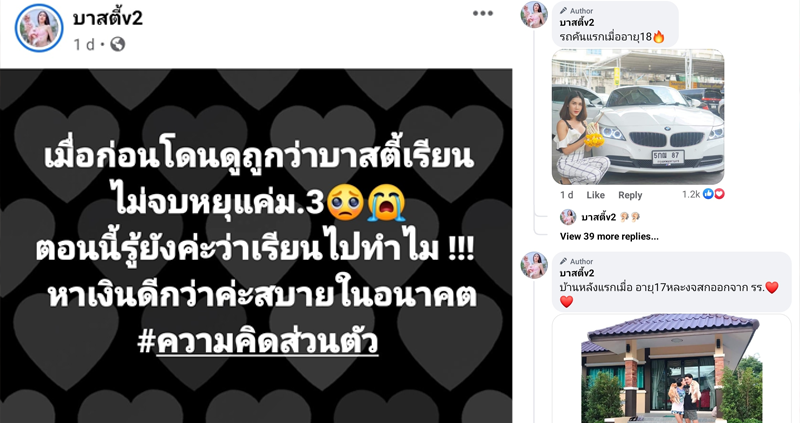Click the 1d timestamp of the post
The width and height of the screenshot is (800, 423).
pyautogui.click(x=84, y=45)
